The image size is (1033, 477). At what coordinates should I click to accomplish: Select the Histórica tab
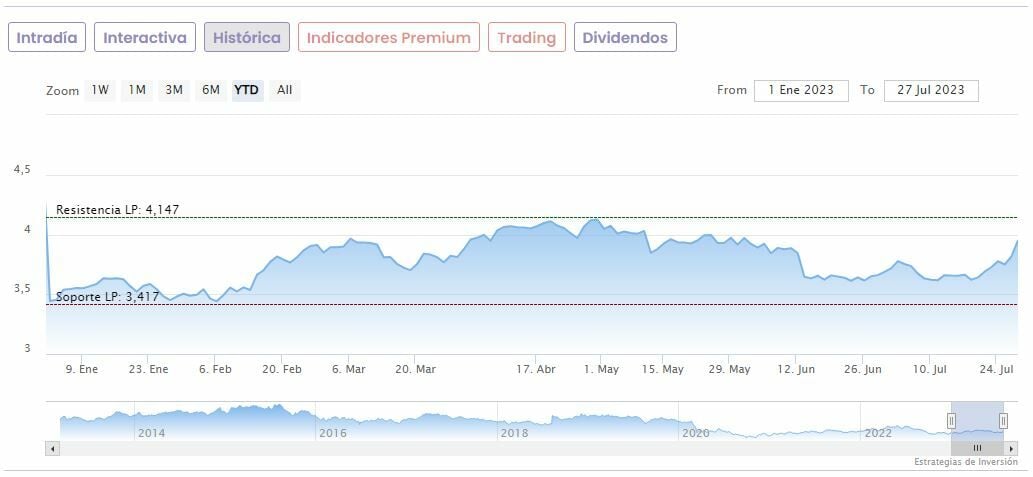[247, 38]
